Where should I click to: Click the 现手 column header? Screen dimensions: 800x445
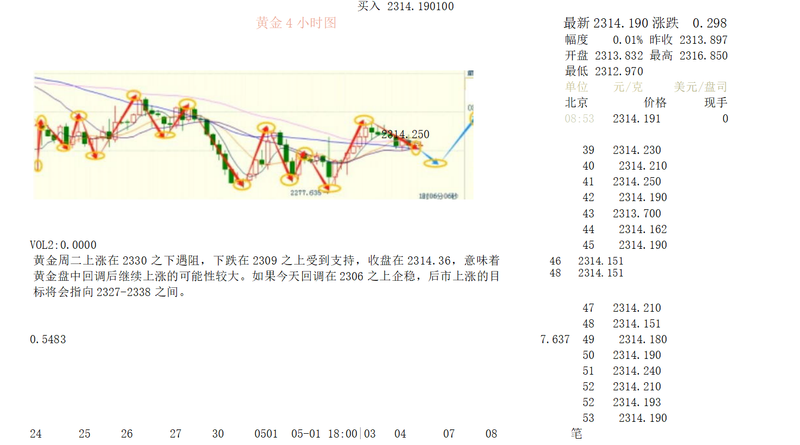pos(715,103)
